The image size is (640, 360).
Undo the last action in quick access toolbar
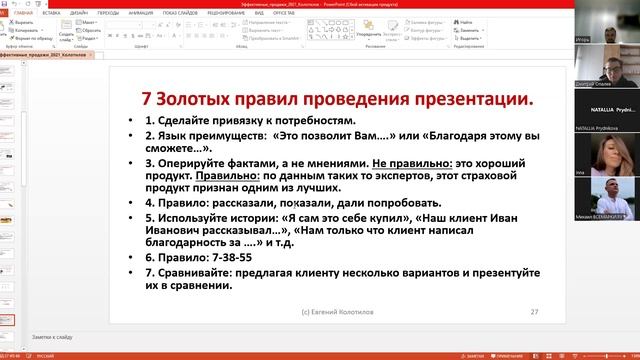(x=15, y=4)
